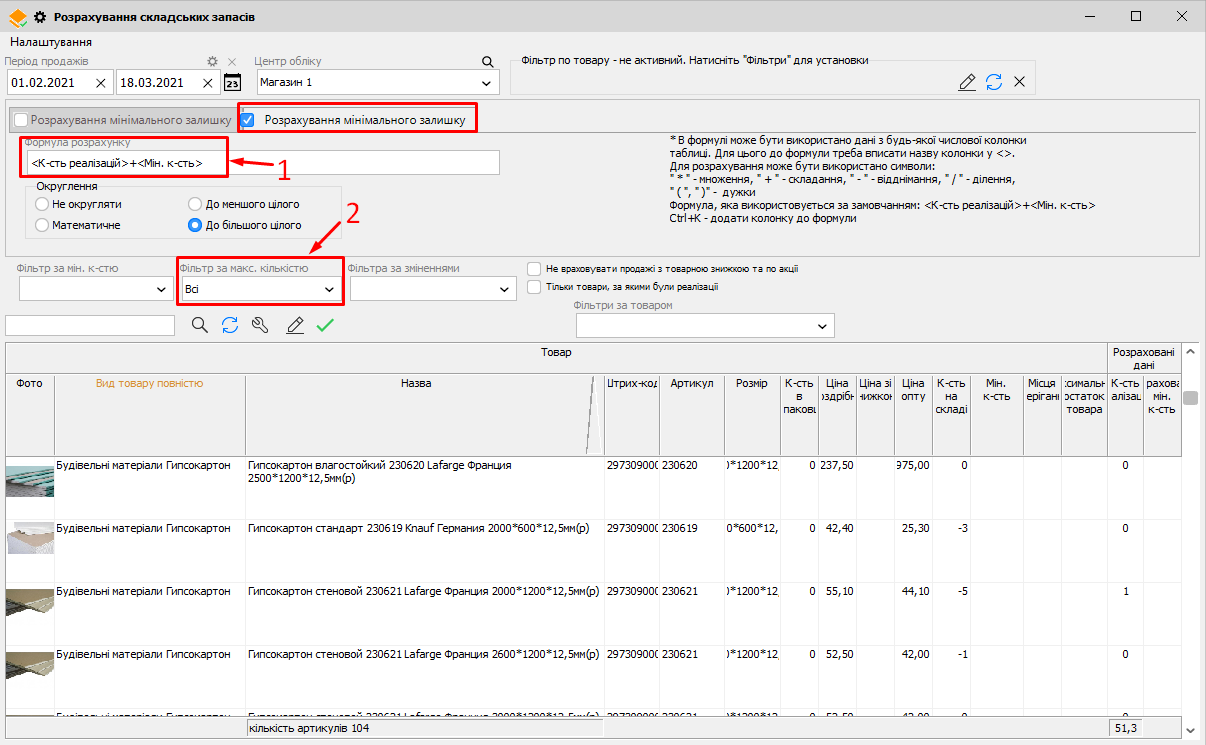Click the magnifier icon next to the table search box

tap(199, 325)
